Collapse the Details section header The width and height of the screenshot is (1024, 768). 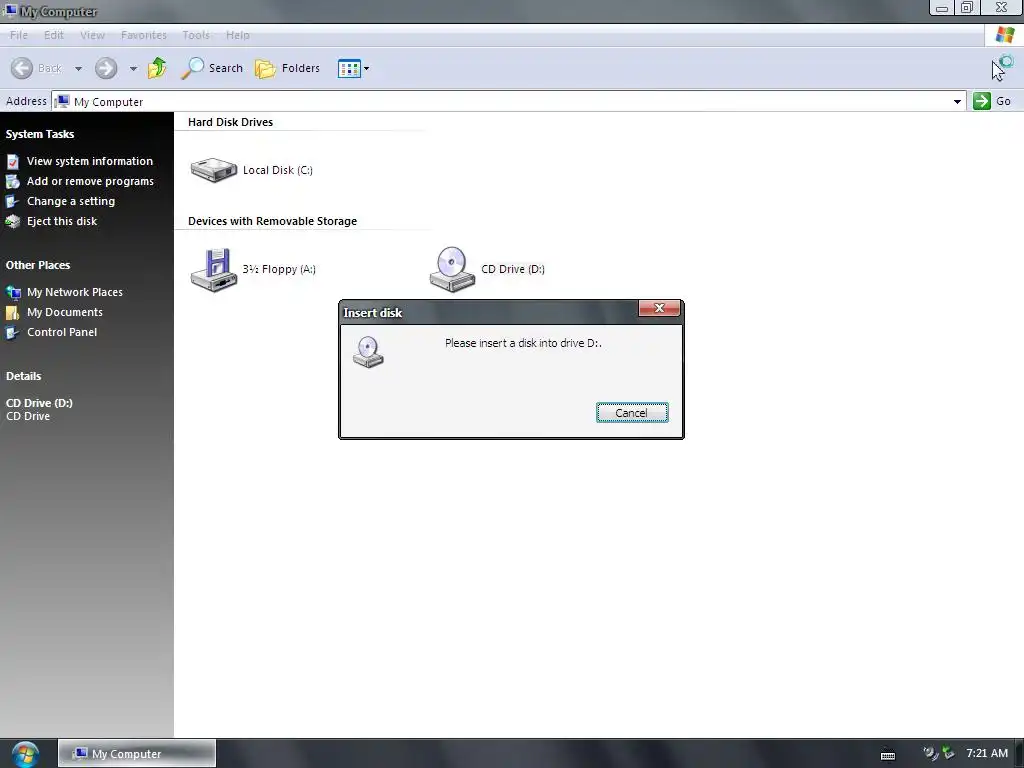point(24,376)
